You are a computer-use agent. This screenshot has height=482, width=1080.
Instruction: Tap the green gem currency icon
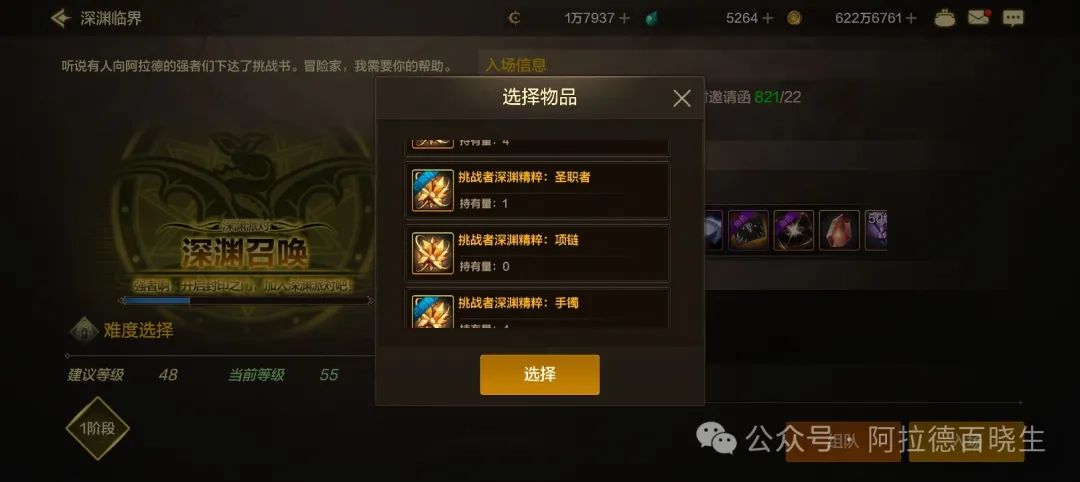[x=651, y=19]
